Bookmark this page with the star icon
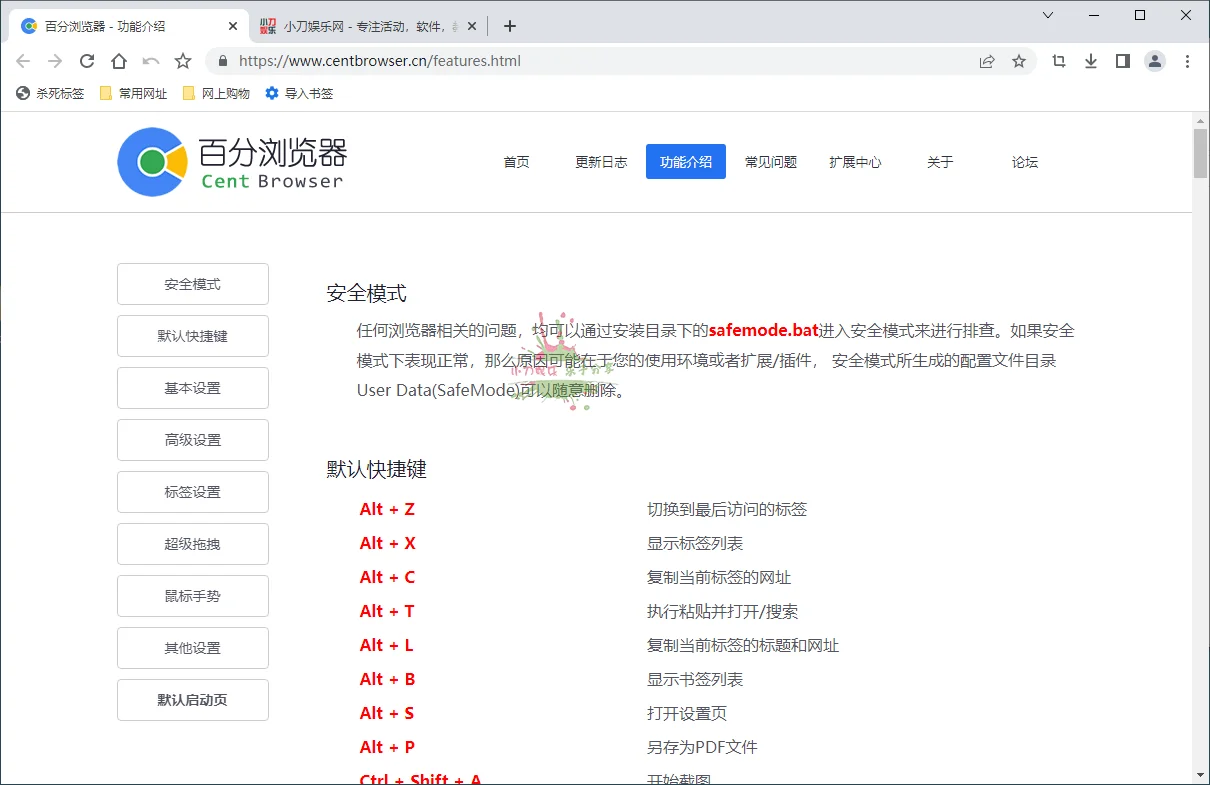This screenshot has width=1210, height=785. tap(1019, 61)
